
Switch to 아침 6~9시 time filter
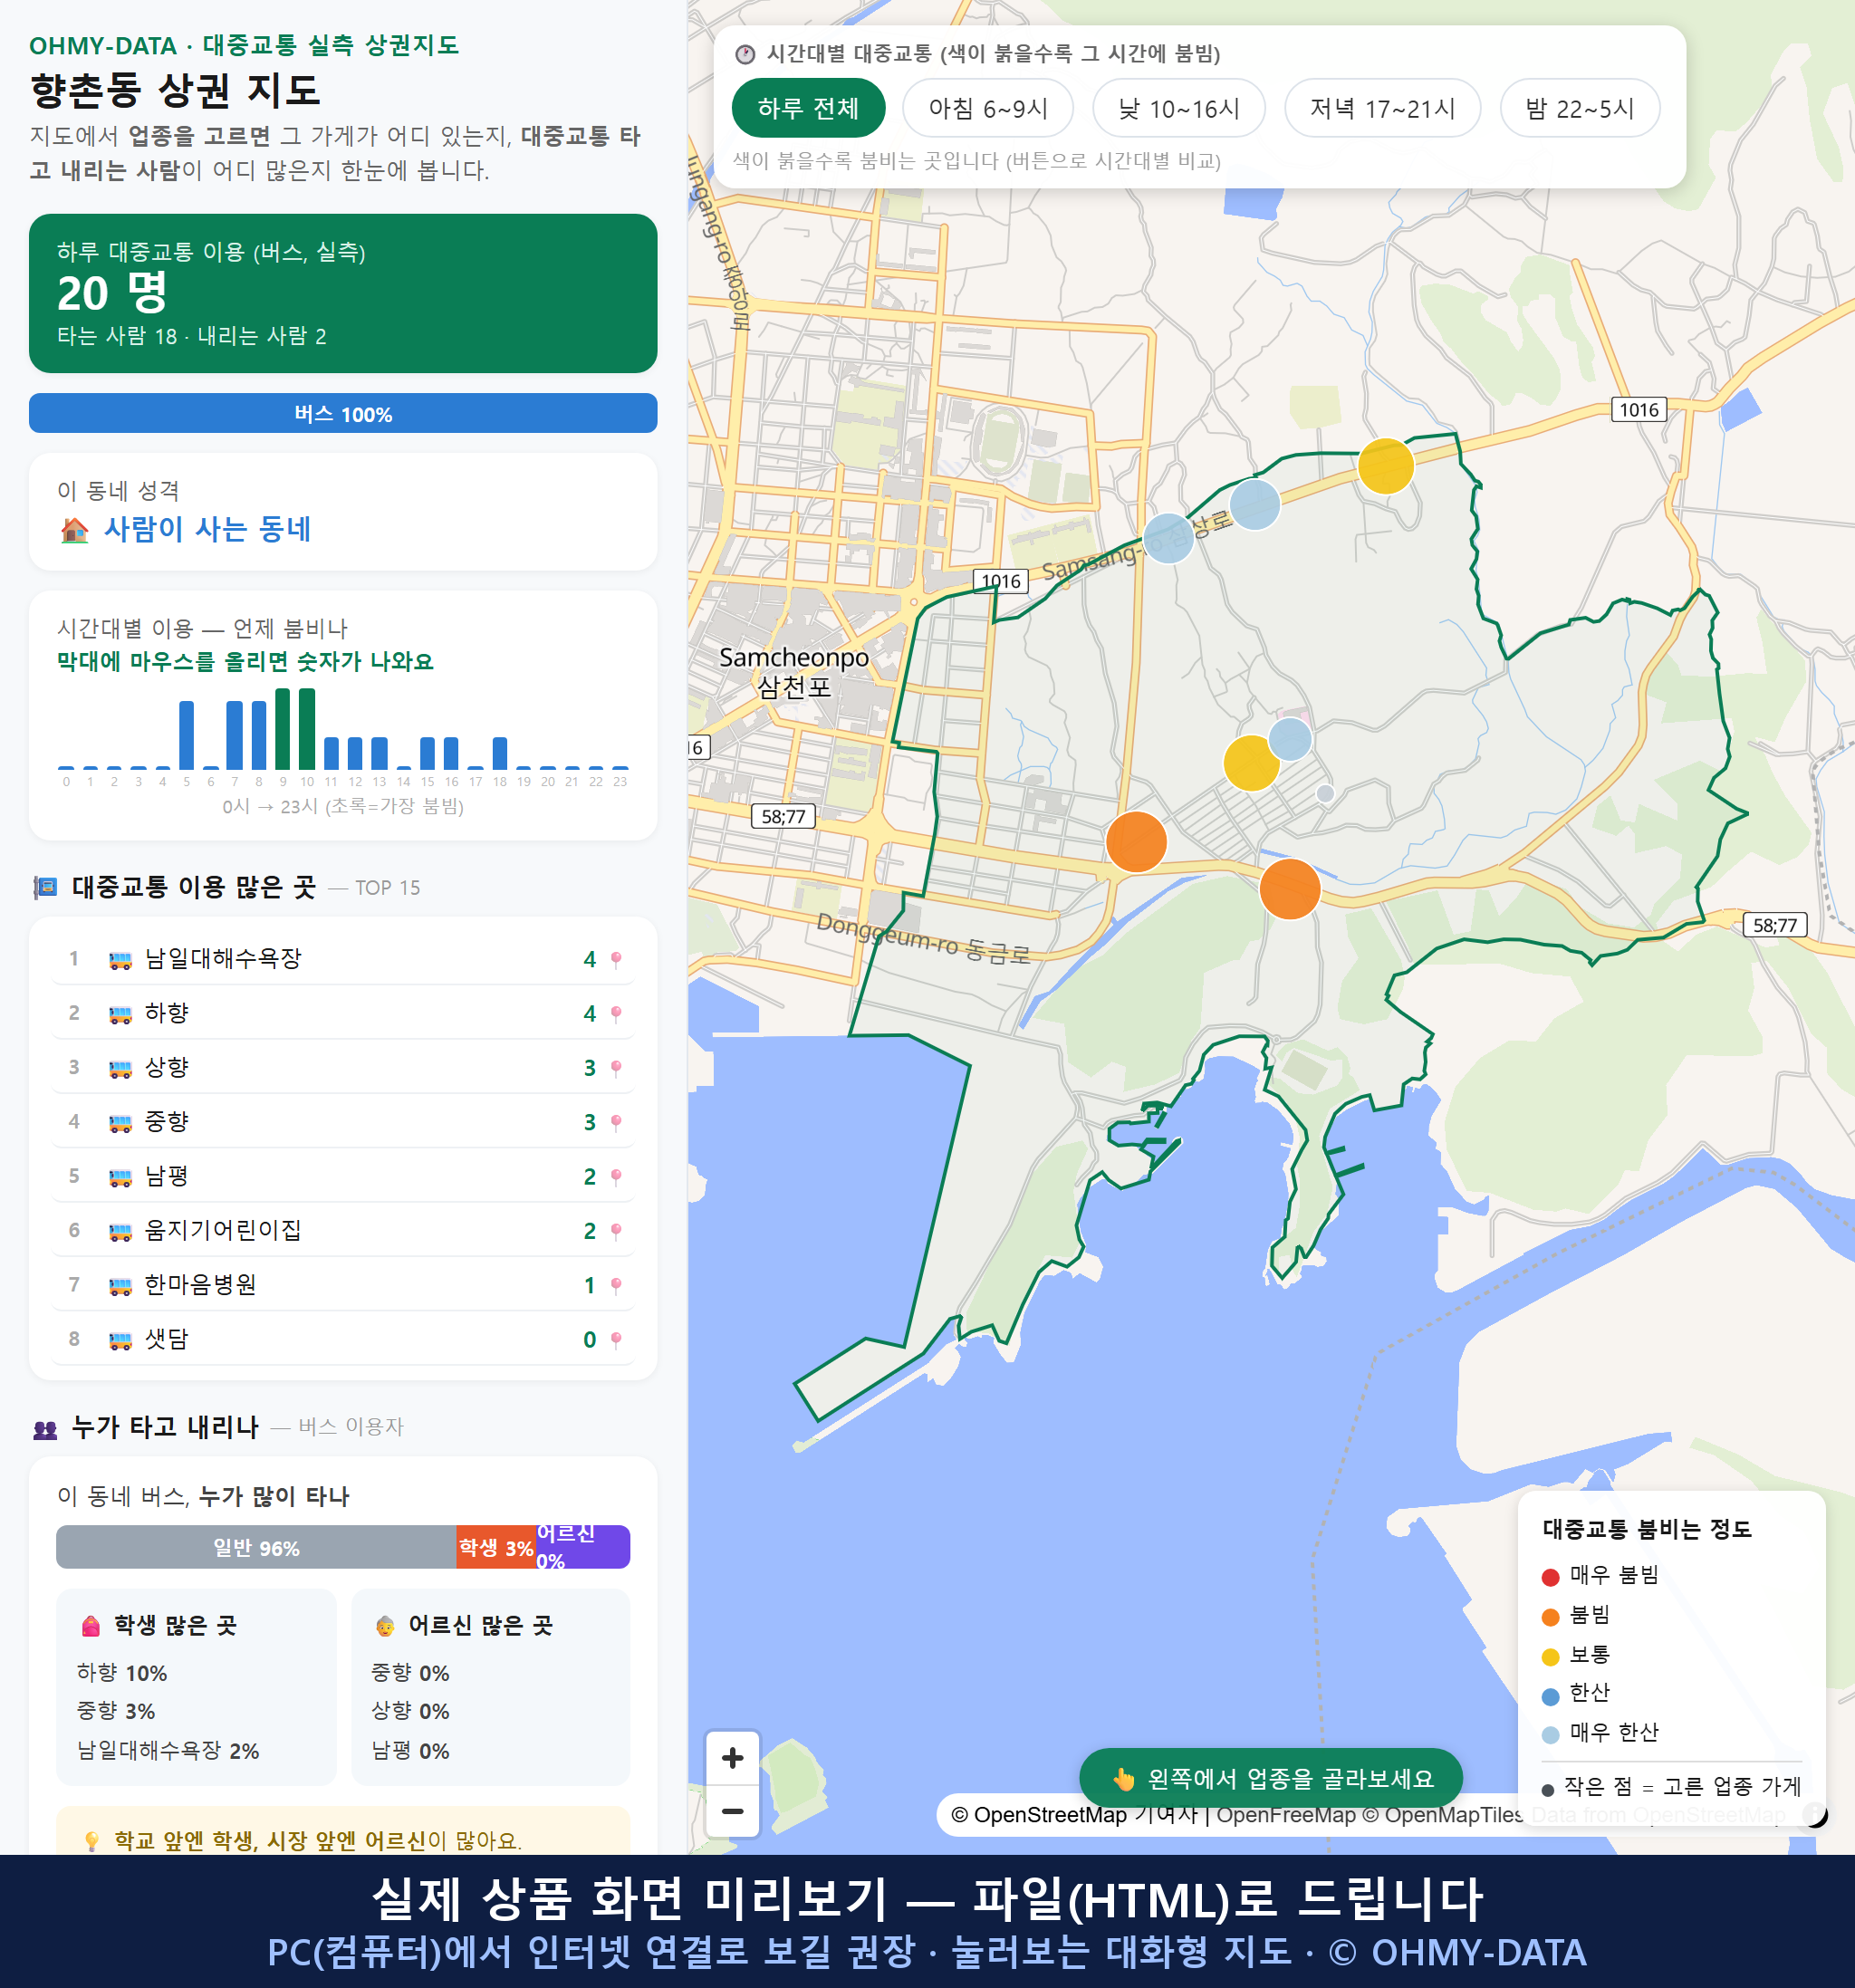[x=987, y=108]
